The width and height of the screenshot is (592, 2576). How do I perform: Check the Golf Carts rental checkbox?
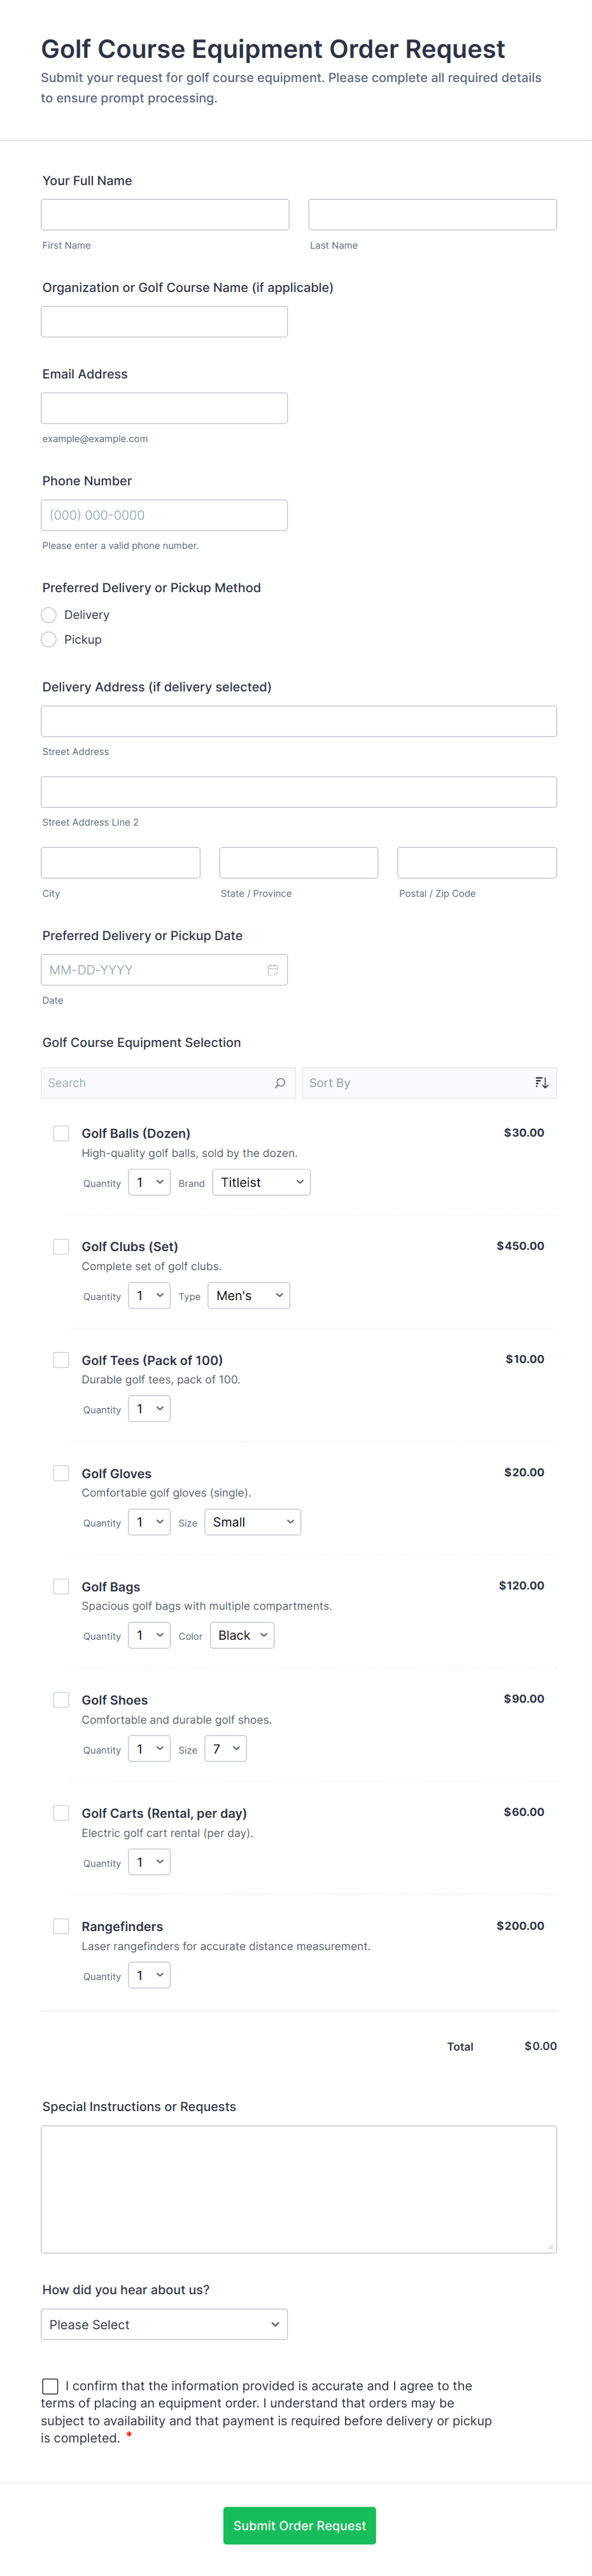(61, 1813)
